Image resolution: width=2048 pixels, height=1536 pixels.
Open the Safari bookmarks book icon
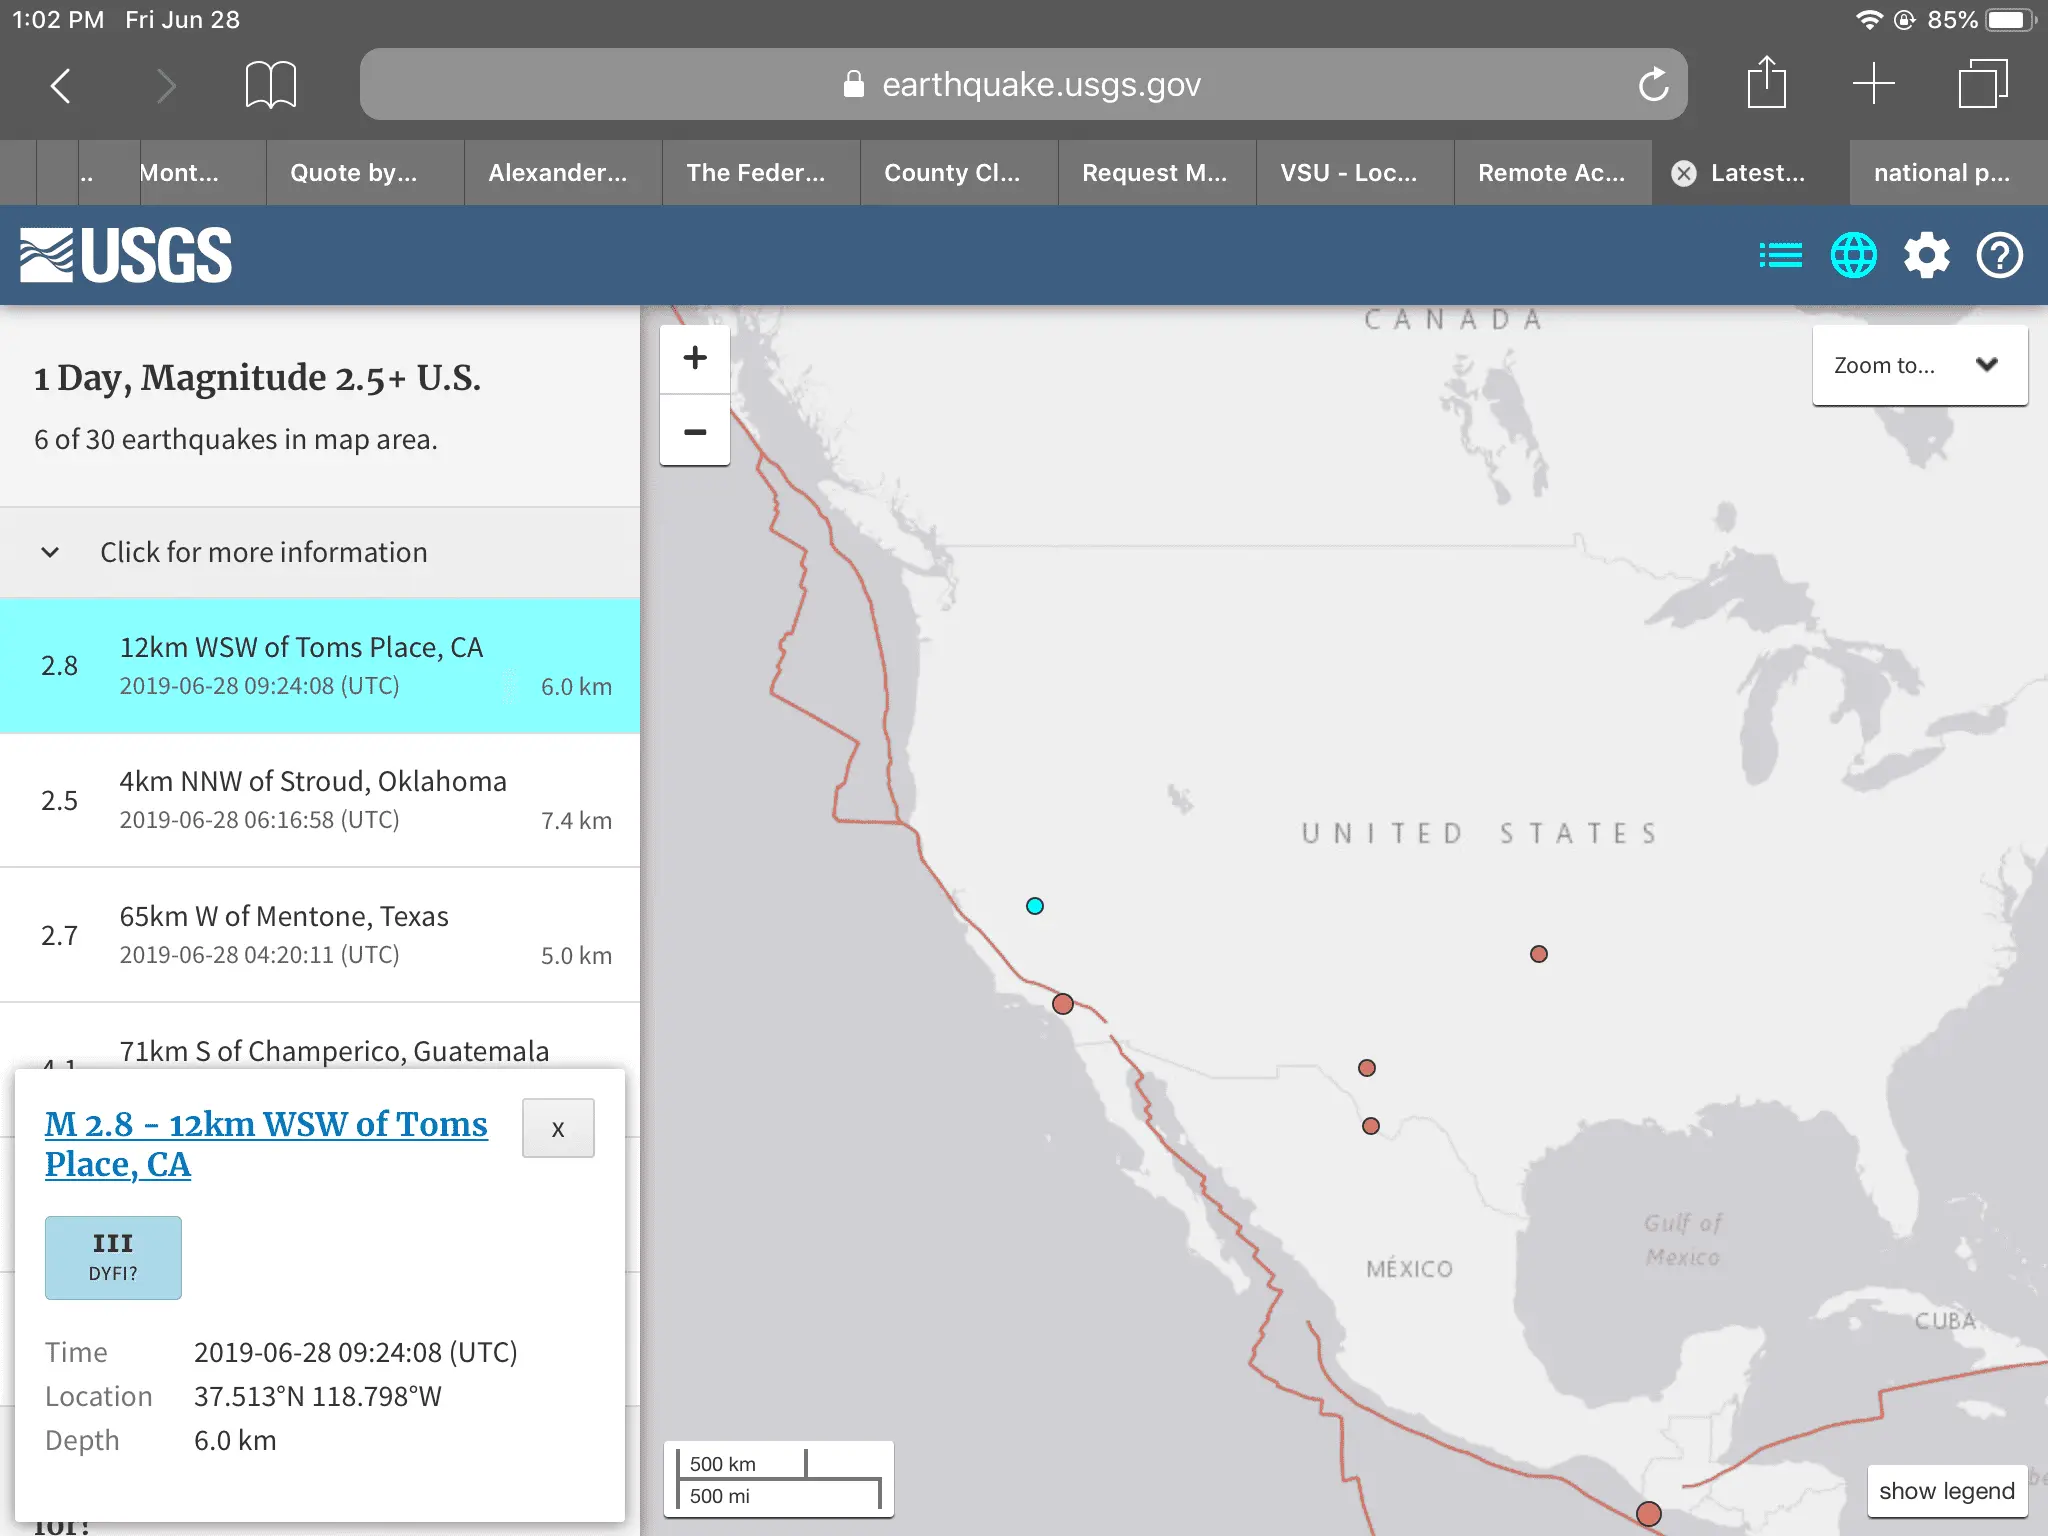pos(270,84)
